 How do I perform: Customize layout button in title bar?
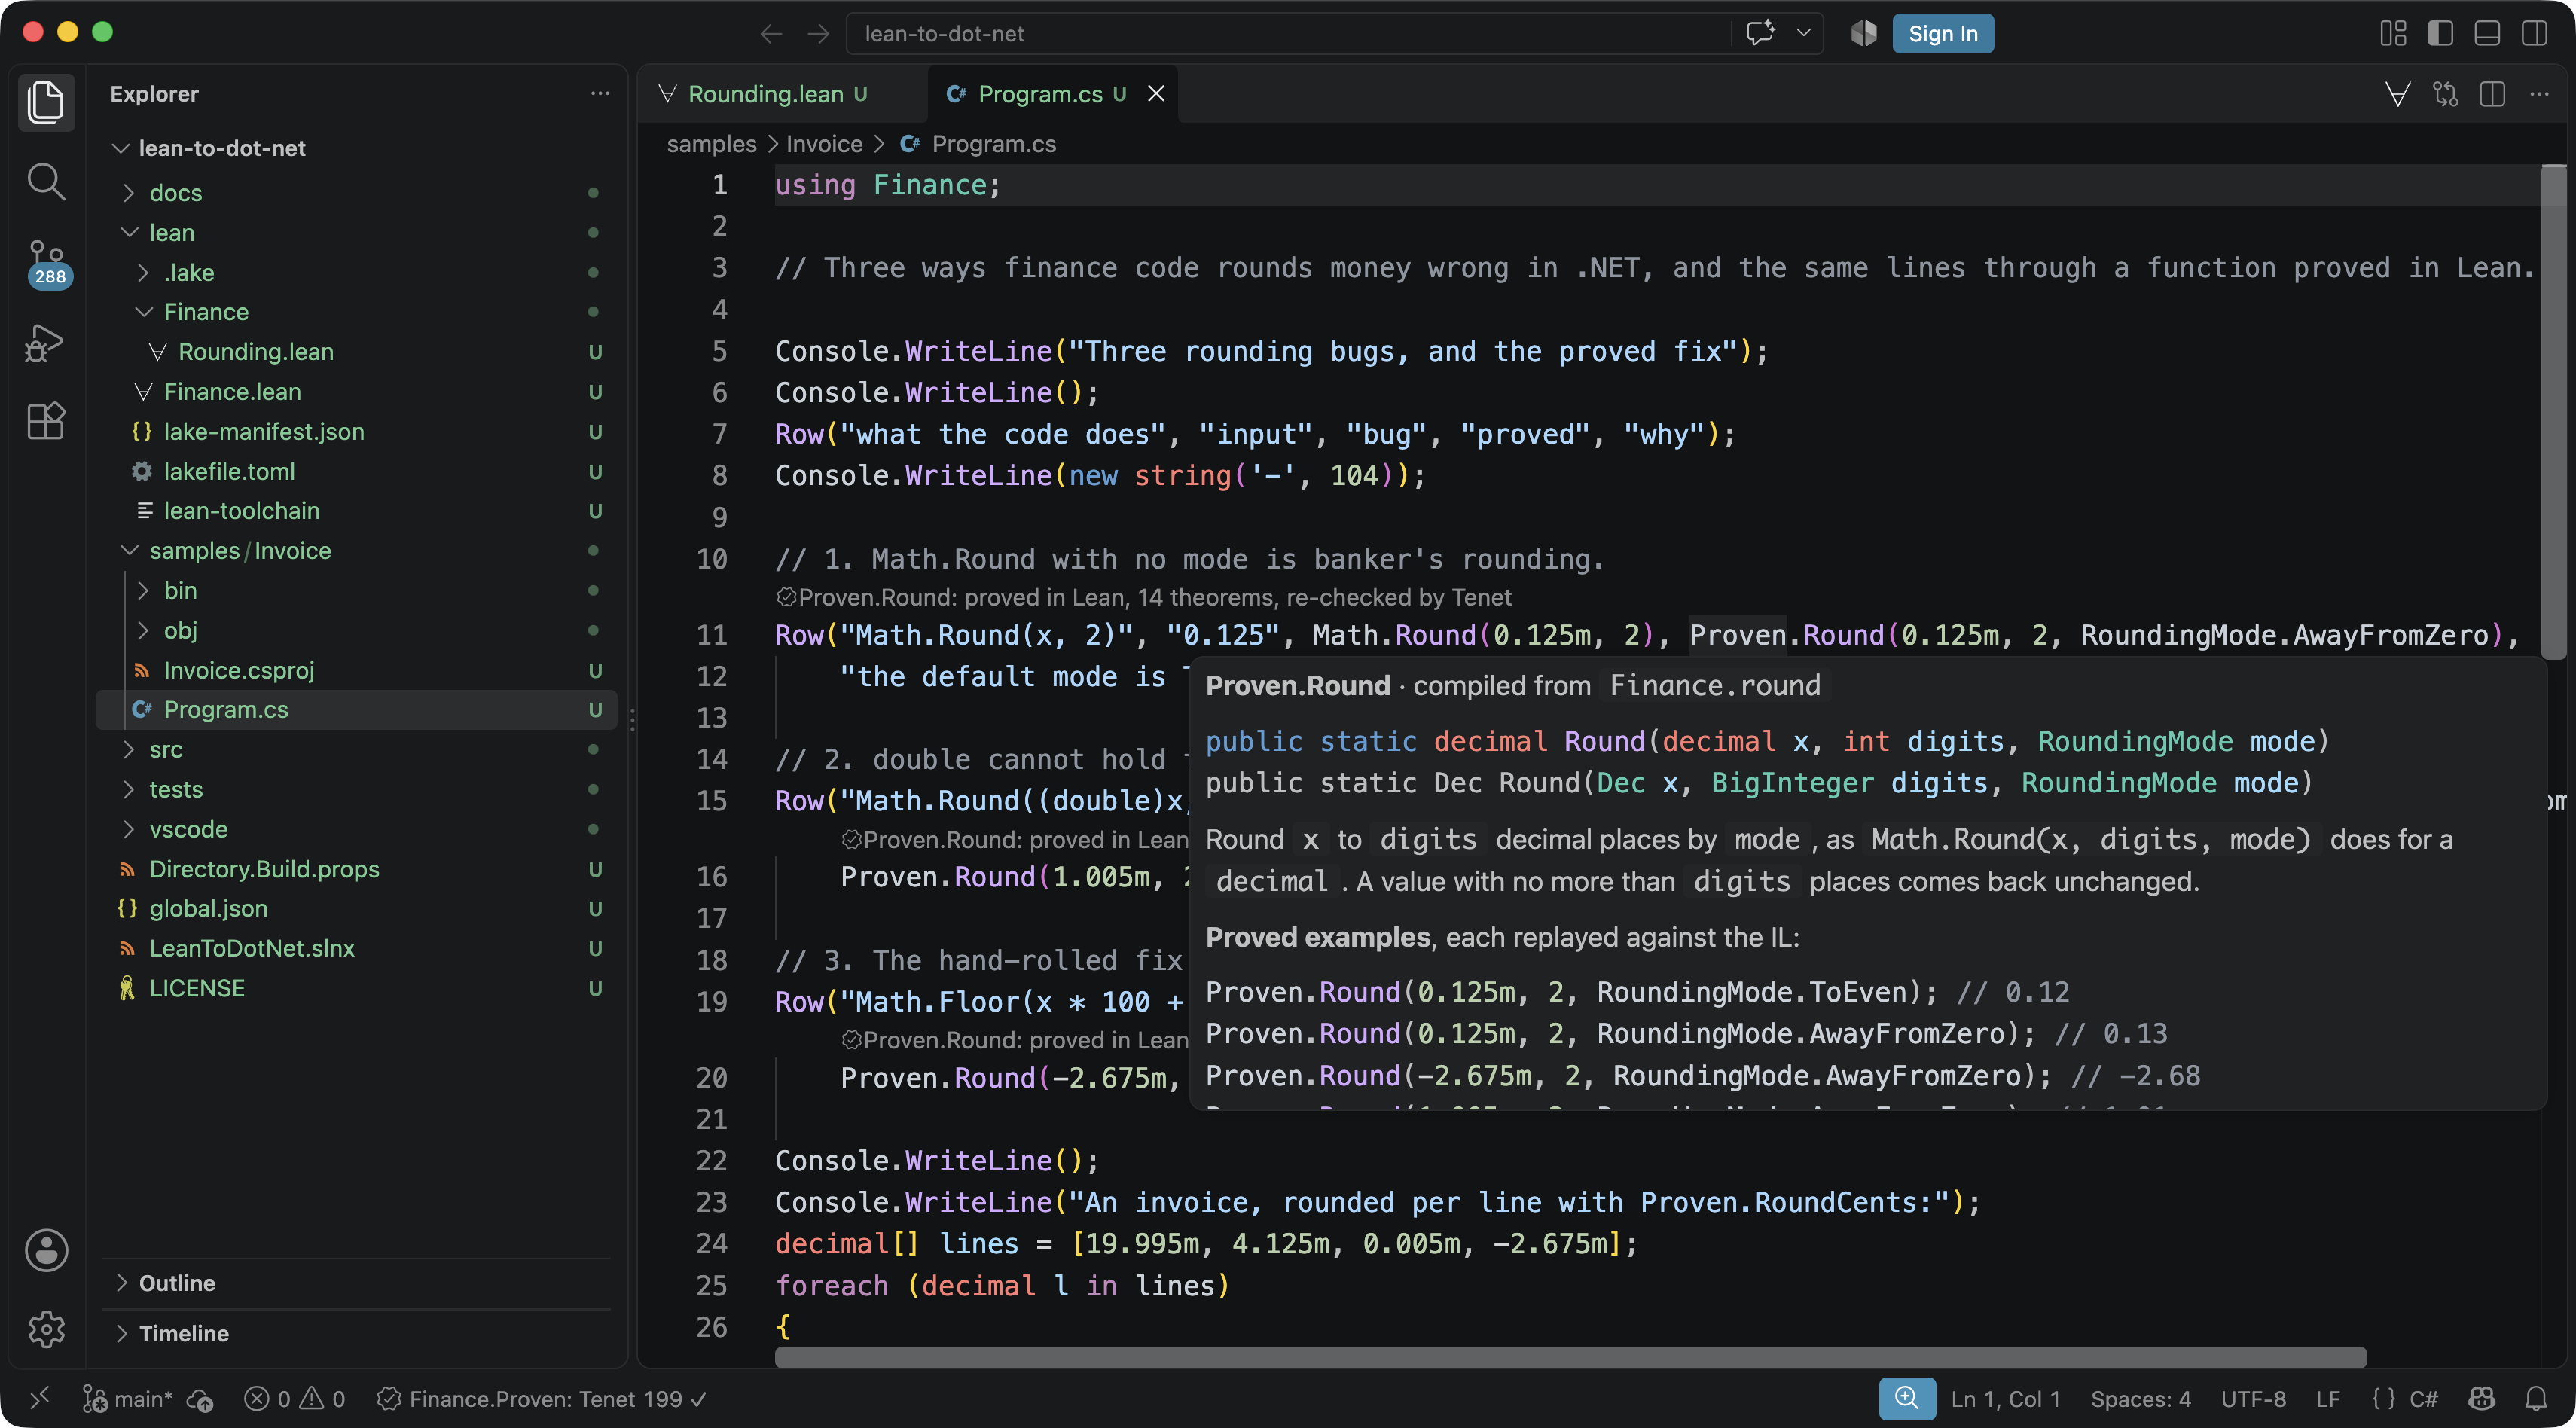click(x=2393, y=33)
